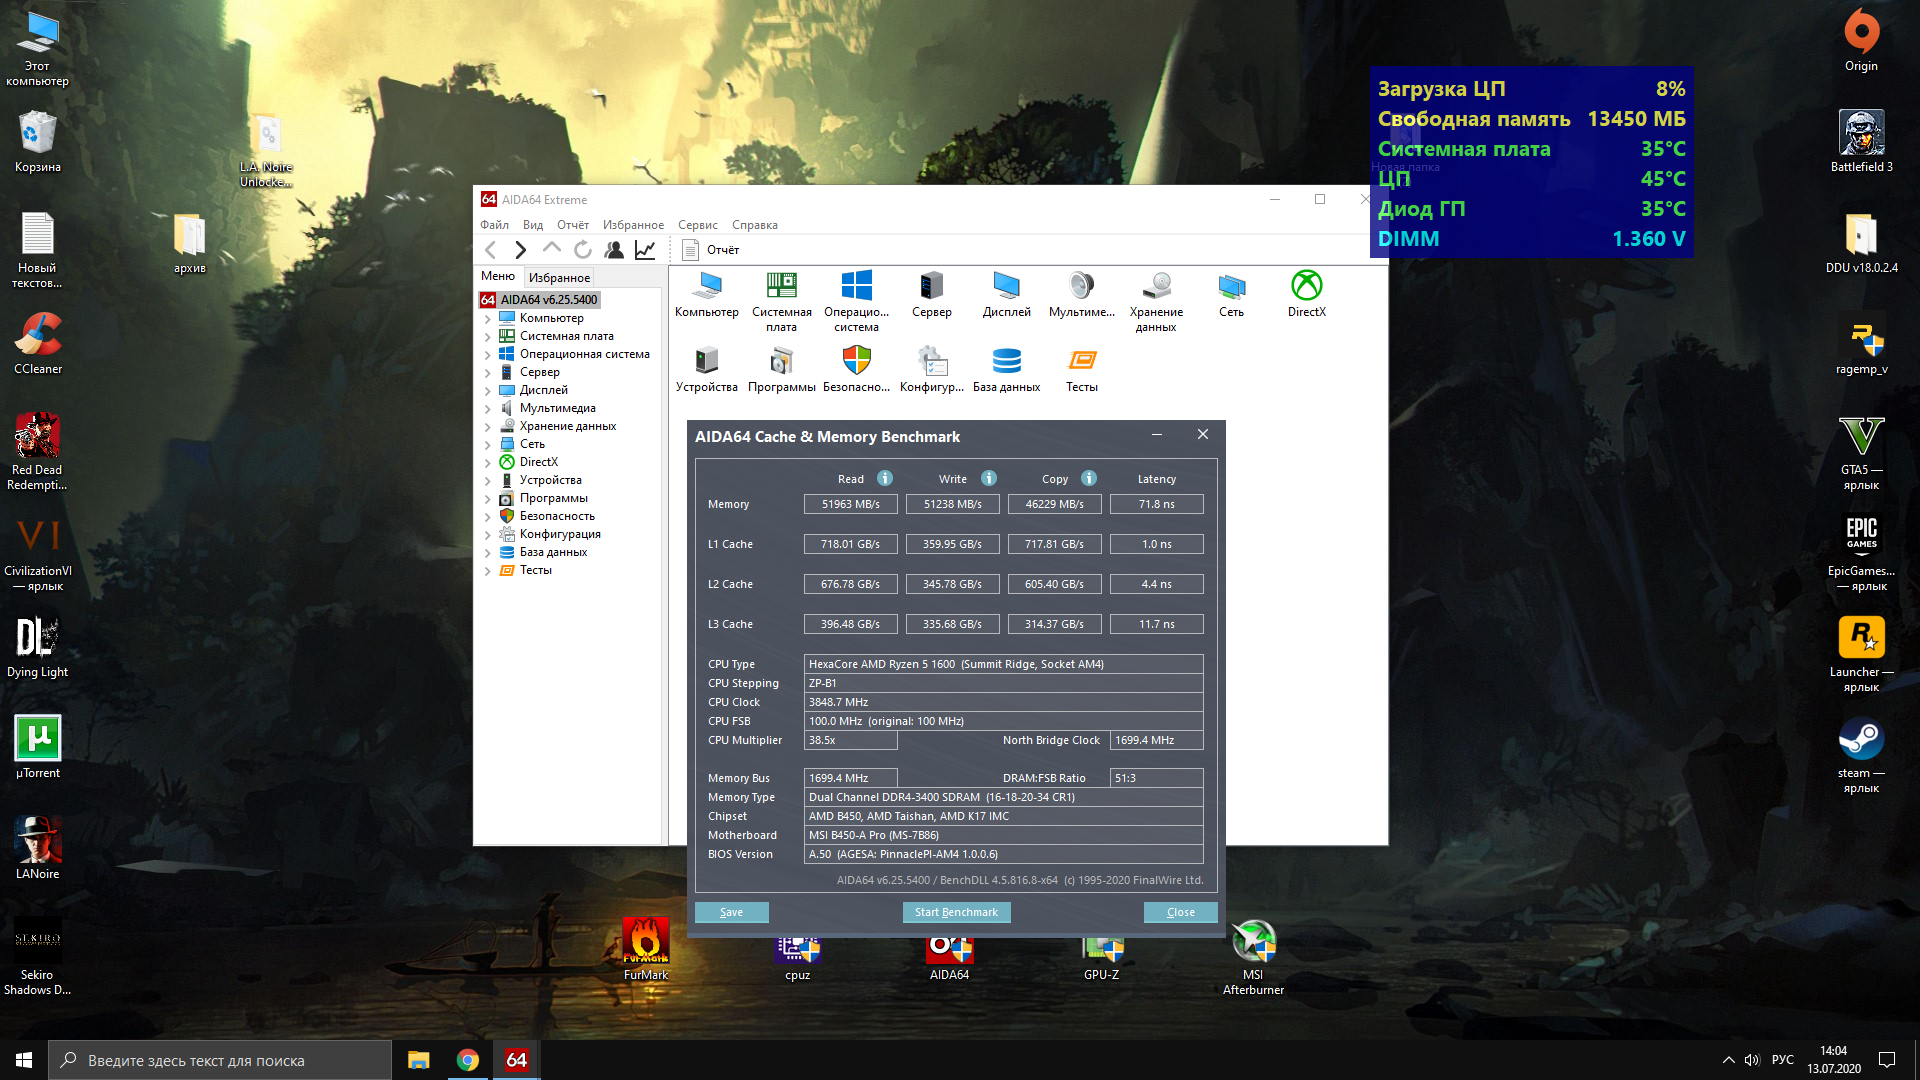Expand the Дисплей tree node
This screenshot has height=1080, width=1920.
click(x=488, y=391)
